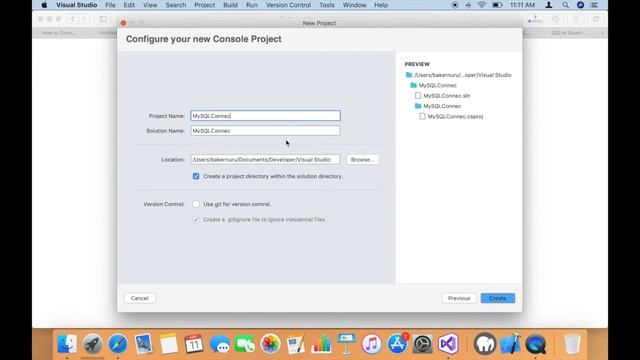Open the File menu
This screenshot has width=640, height=360.
pos(110,5)
